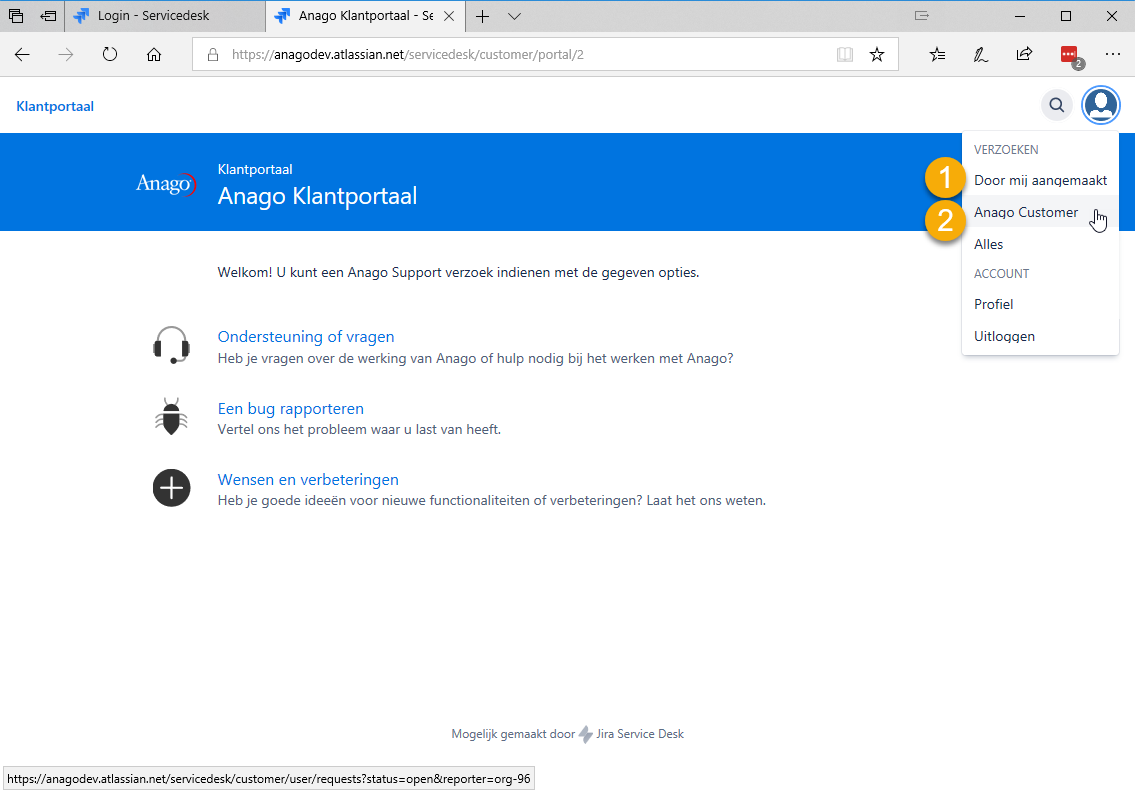This screenshot has width=1135, height=793.
Task: Go to browser home page icon
Action: (153, 54)
